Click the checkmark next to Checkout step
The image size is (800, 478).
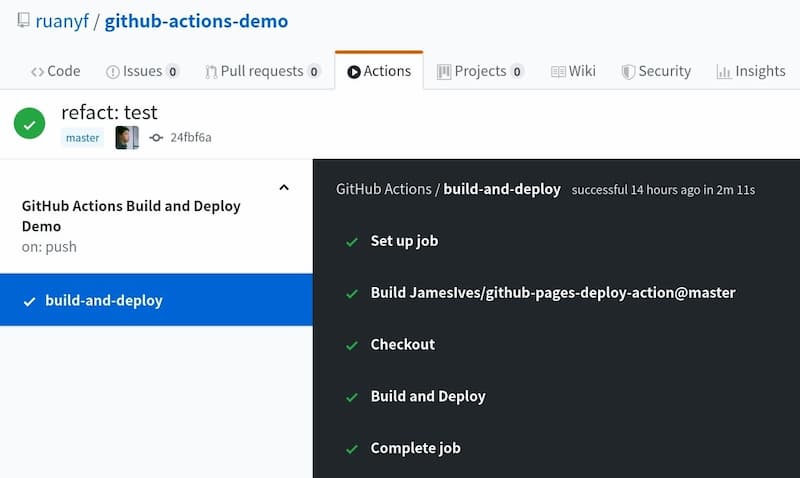tap(351, 345)
